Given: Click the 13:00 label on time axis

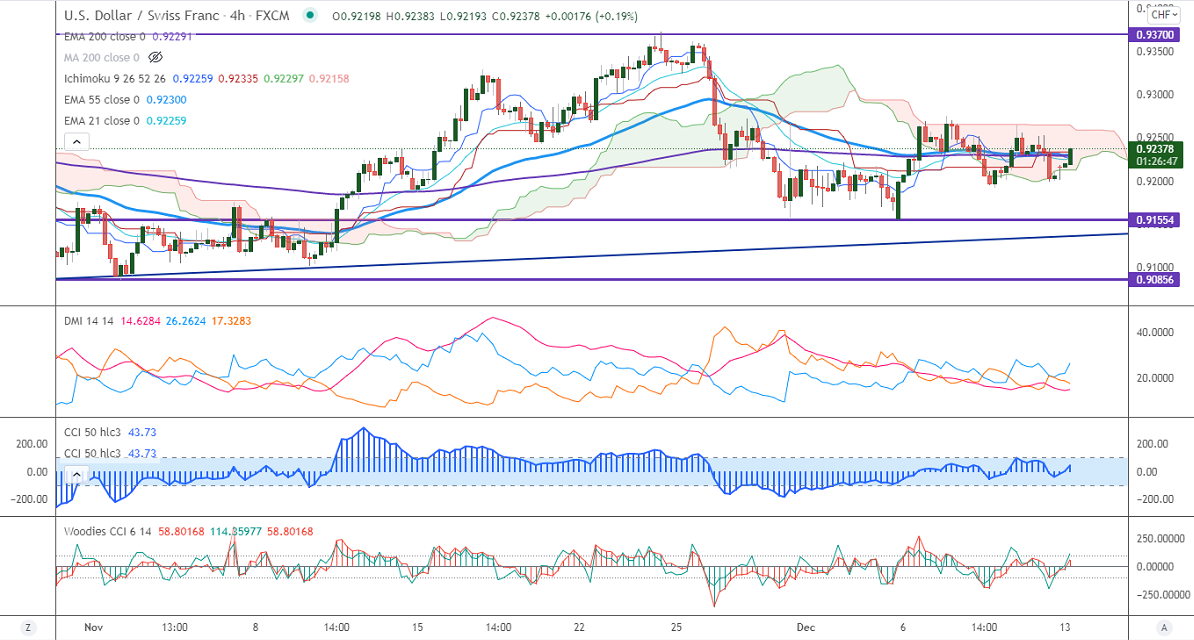Looking at the screenshot, I should tap(175, 627).
